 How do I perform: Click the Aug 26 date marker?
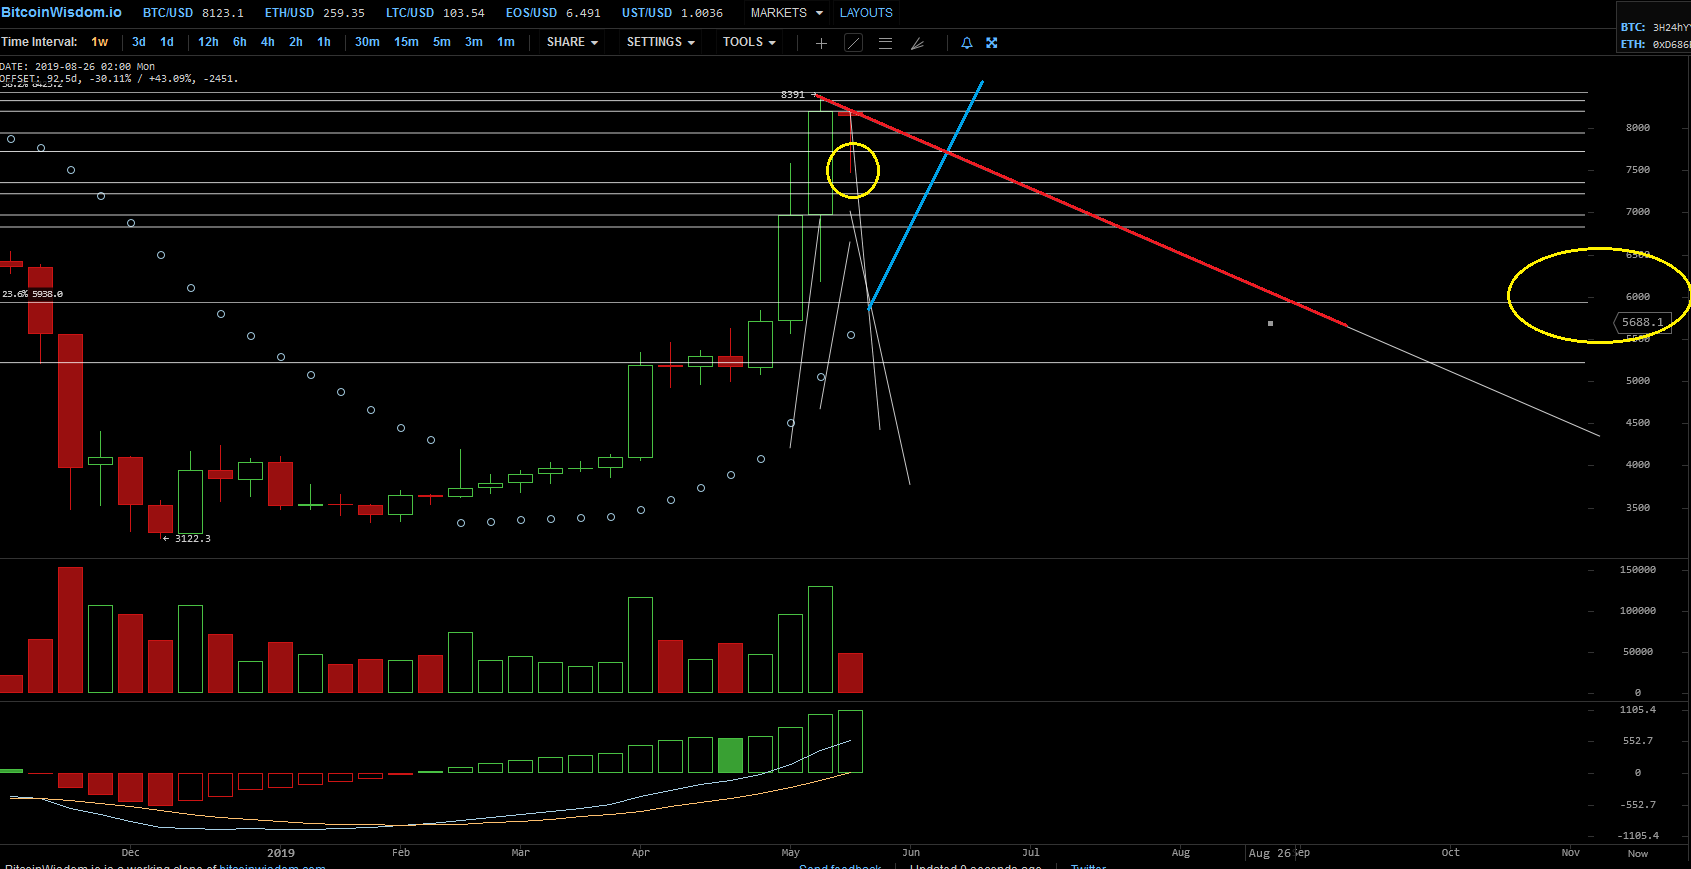coord(1270,853)
